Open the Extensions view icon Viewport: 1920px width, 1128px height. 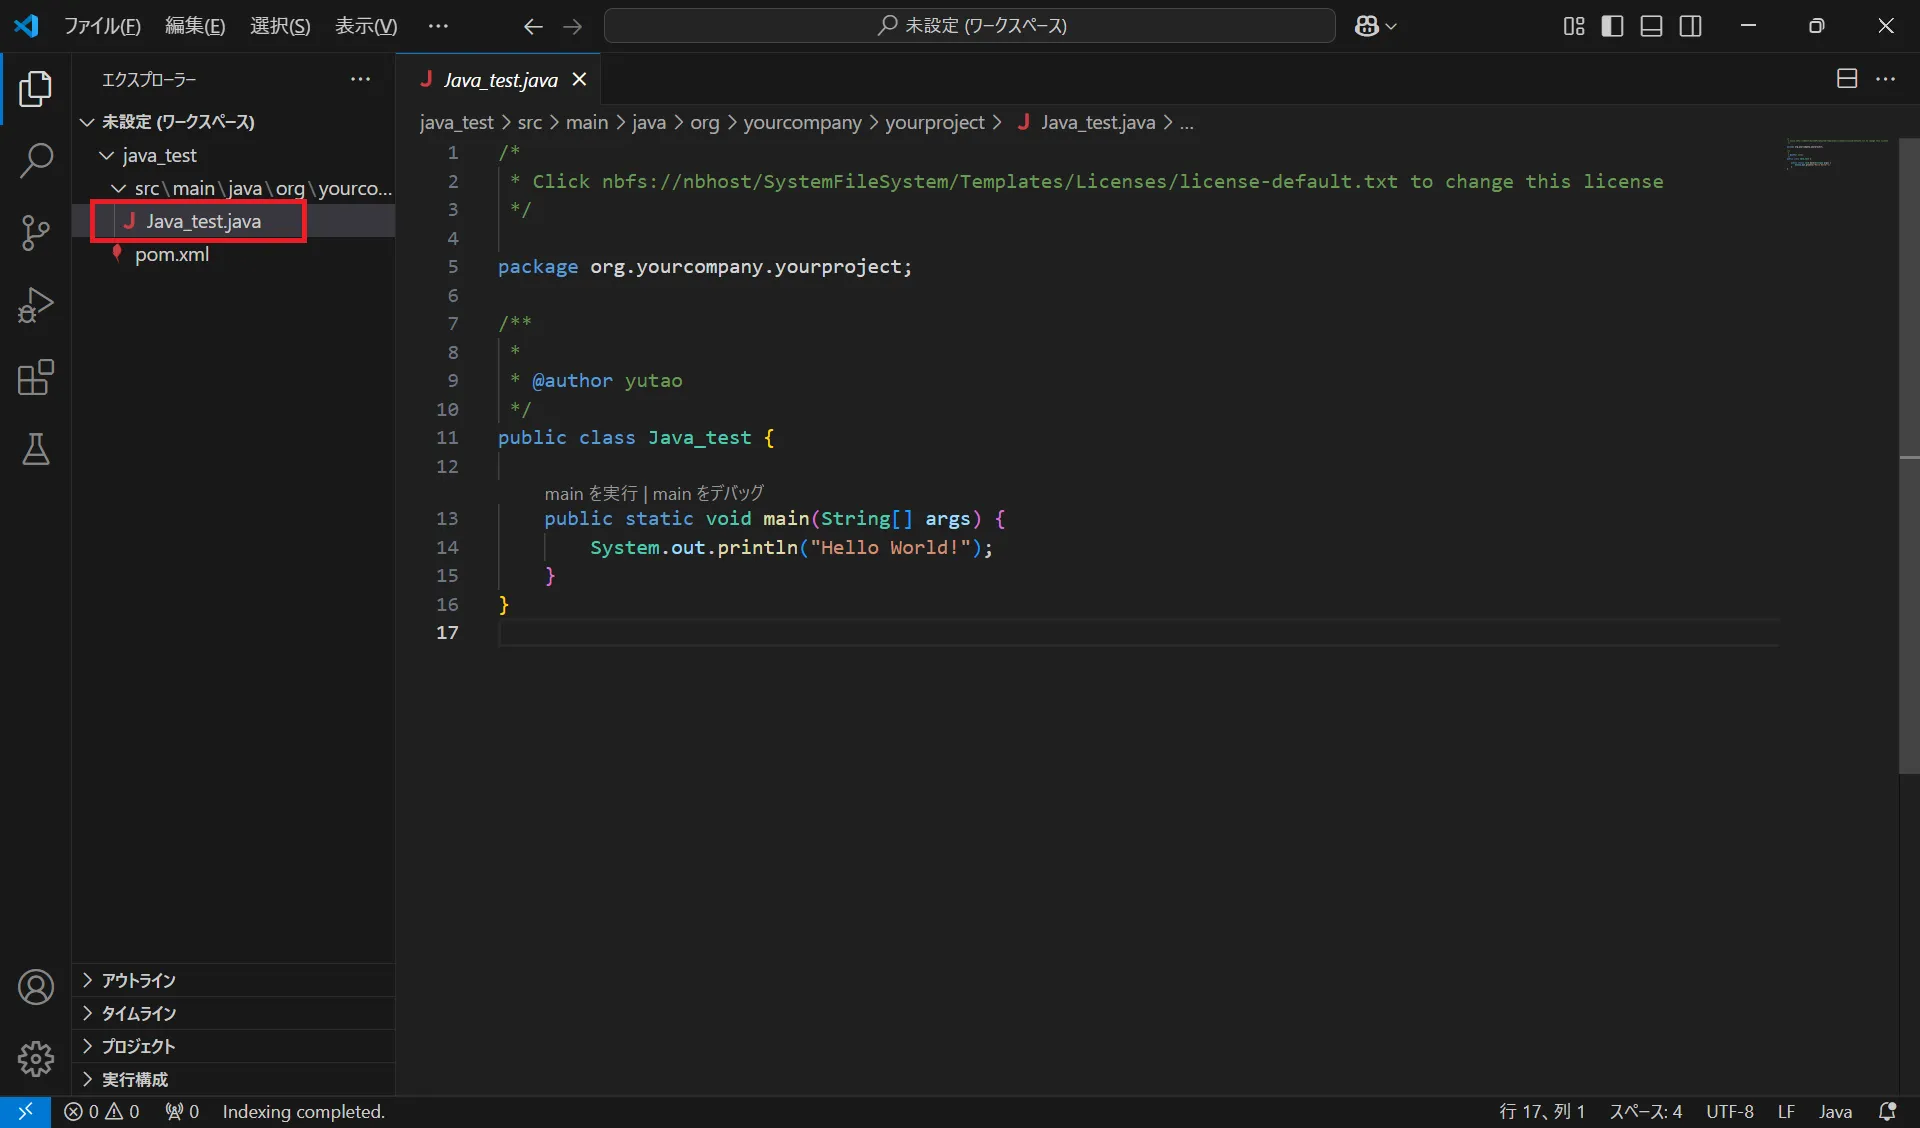tap(36, 378)
